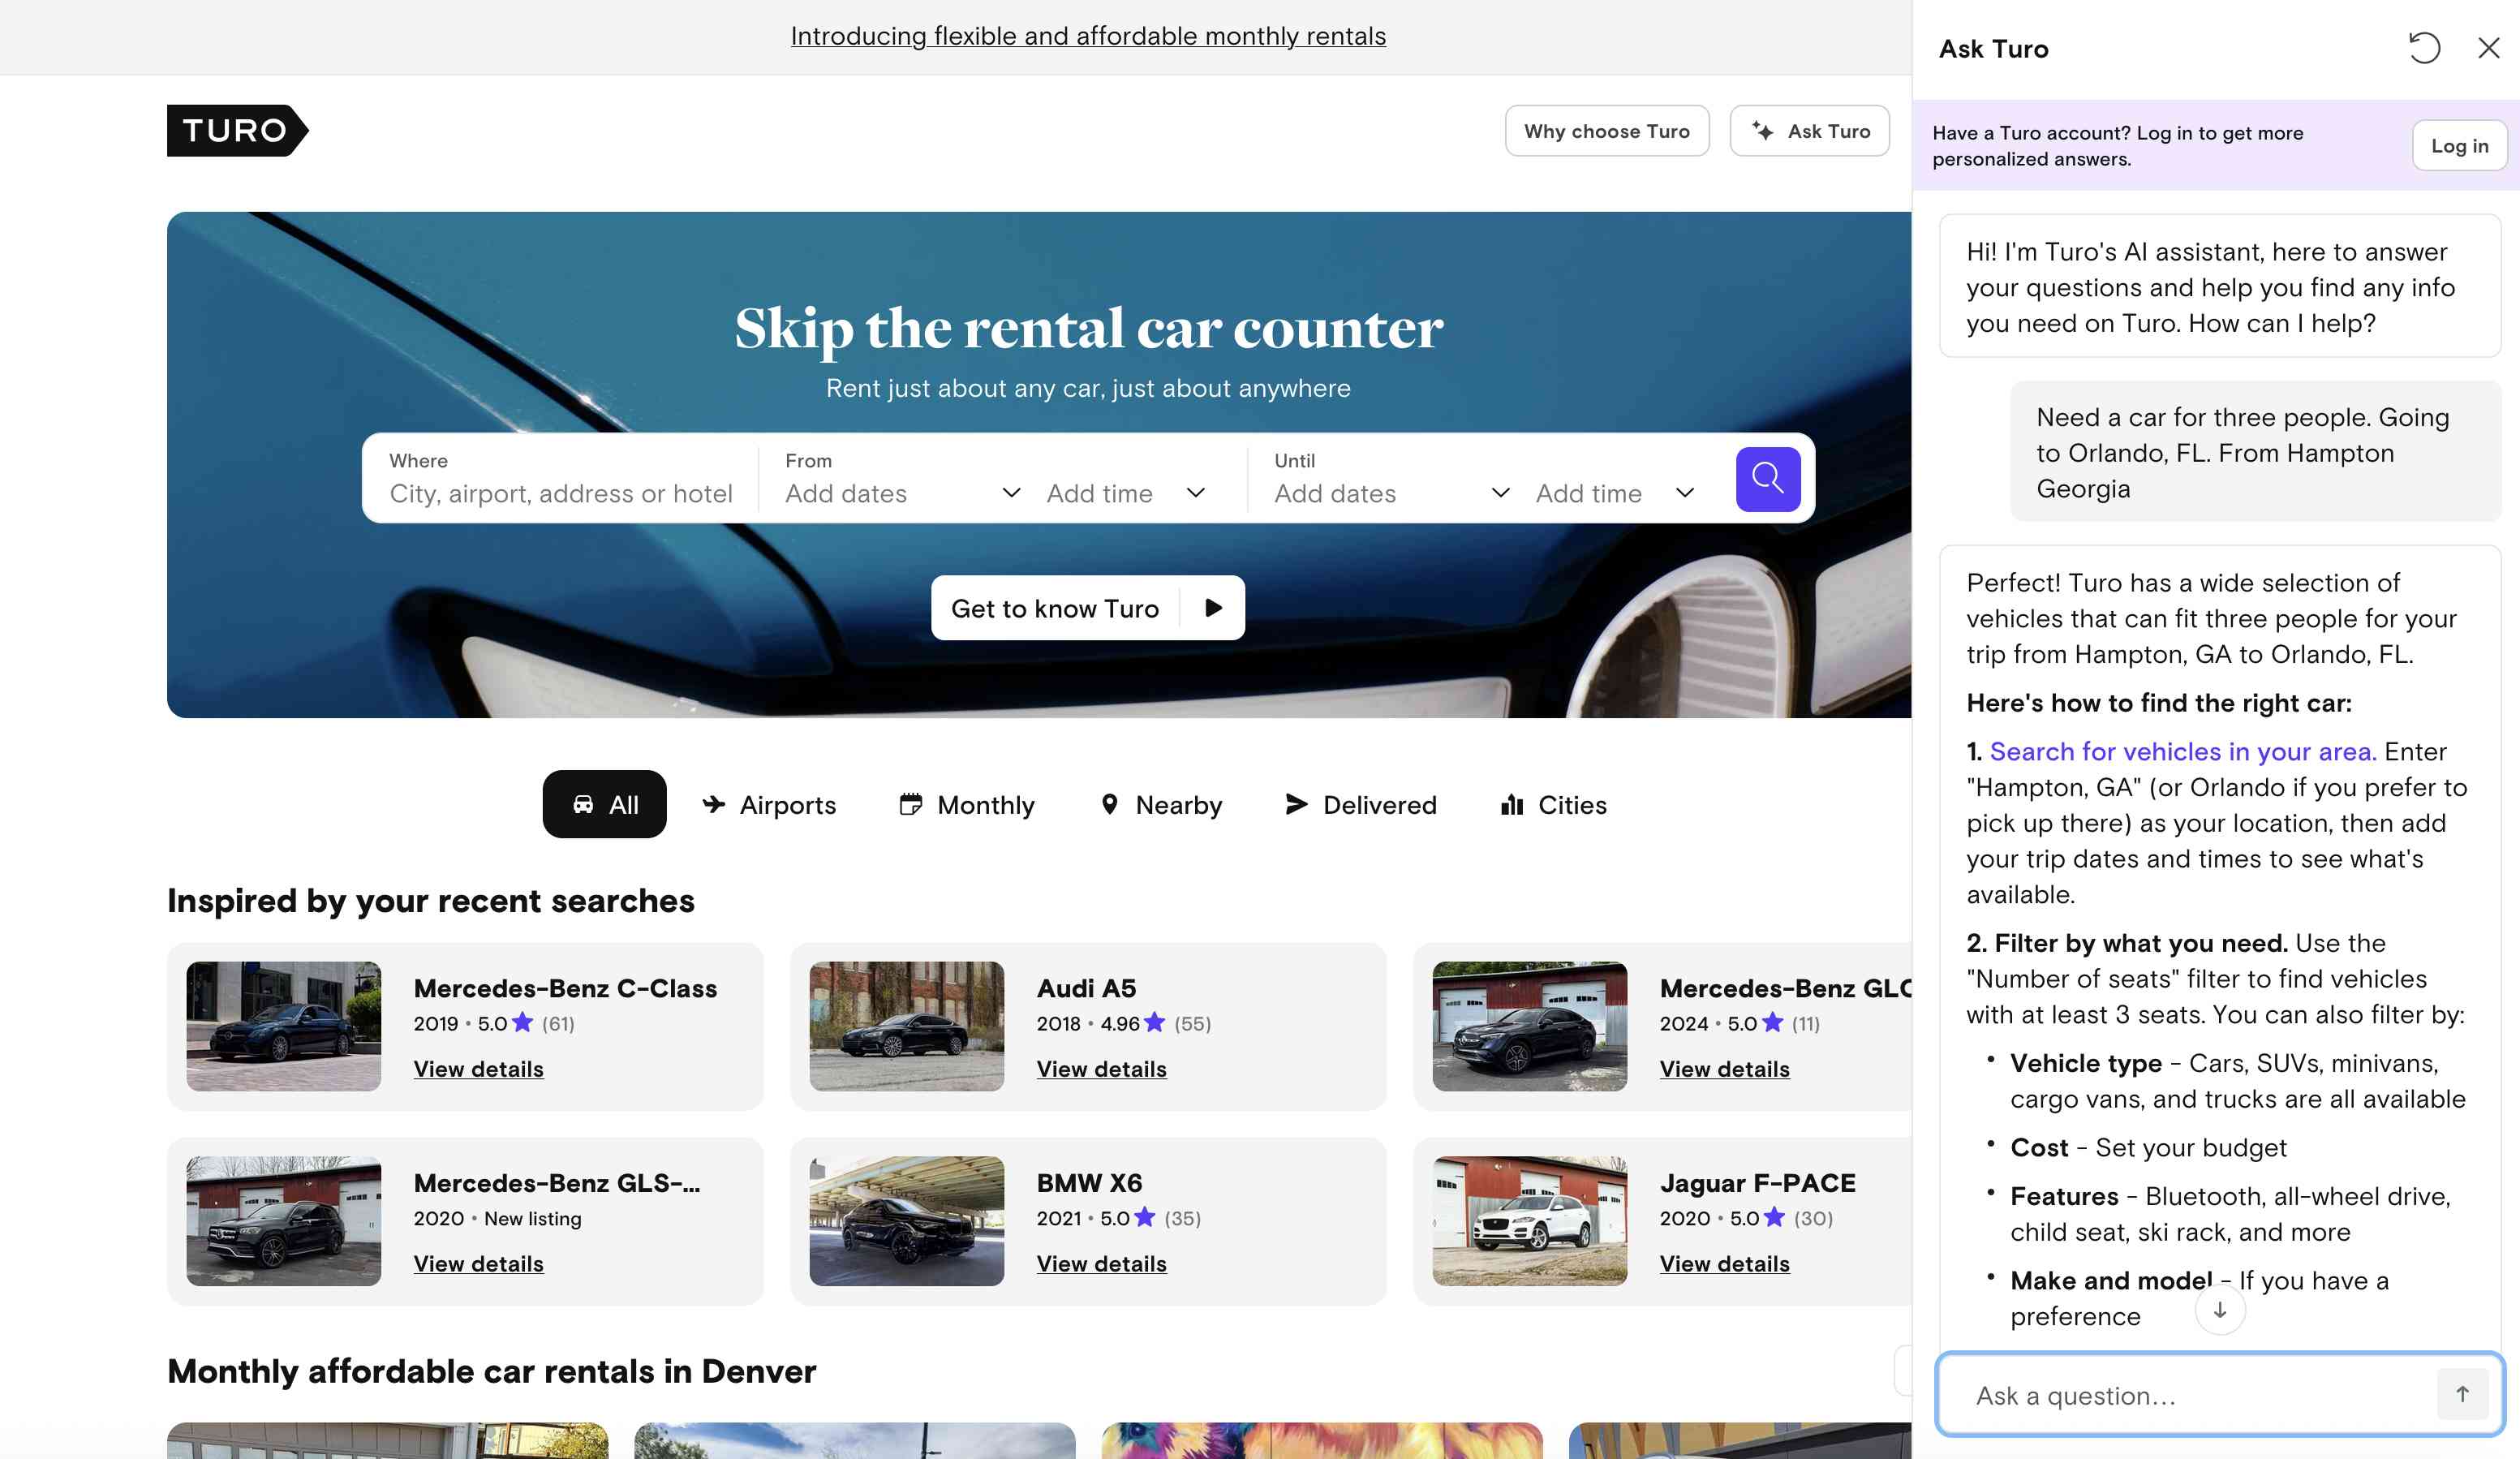This screenshot has width=2520, height=1459.
Task: Open the monthly rentals announcement link
Action: [x=1088, y=36]
